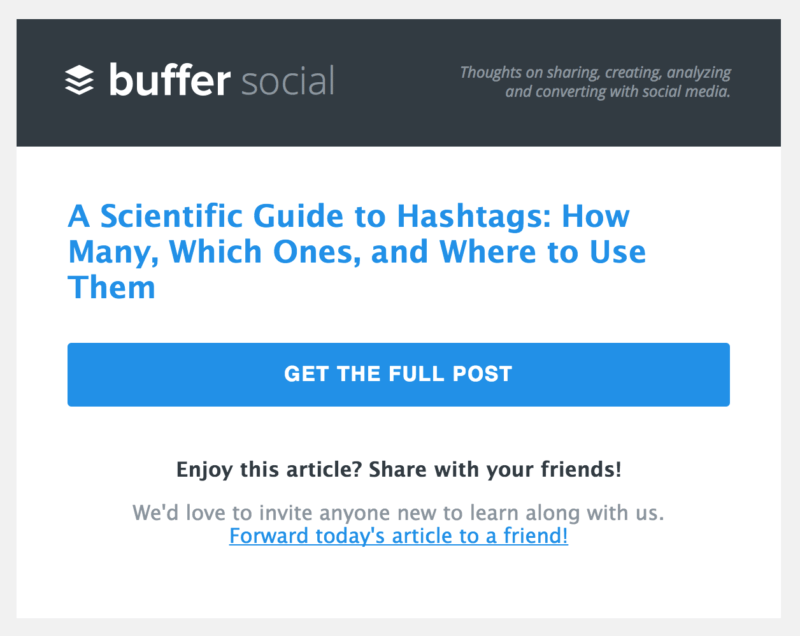The height and width of the screenshot is (636, 800).
Task: Click the headline's final line reading 'Them'
Action: pyautogui.click(x=112, y=287)
